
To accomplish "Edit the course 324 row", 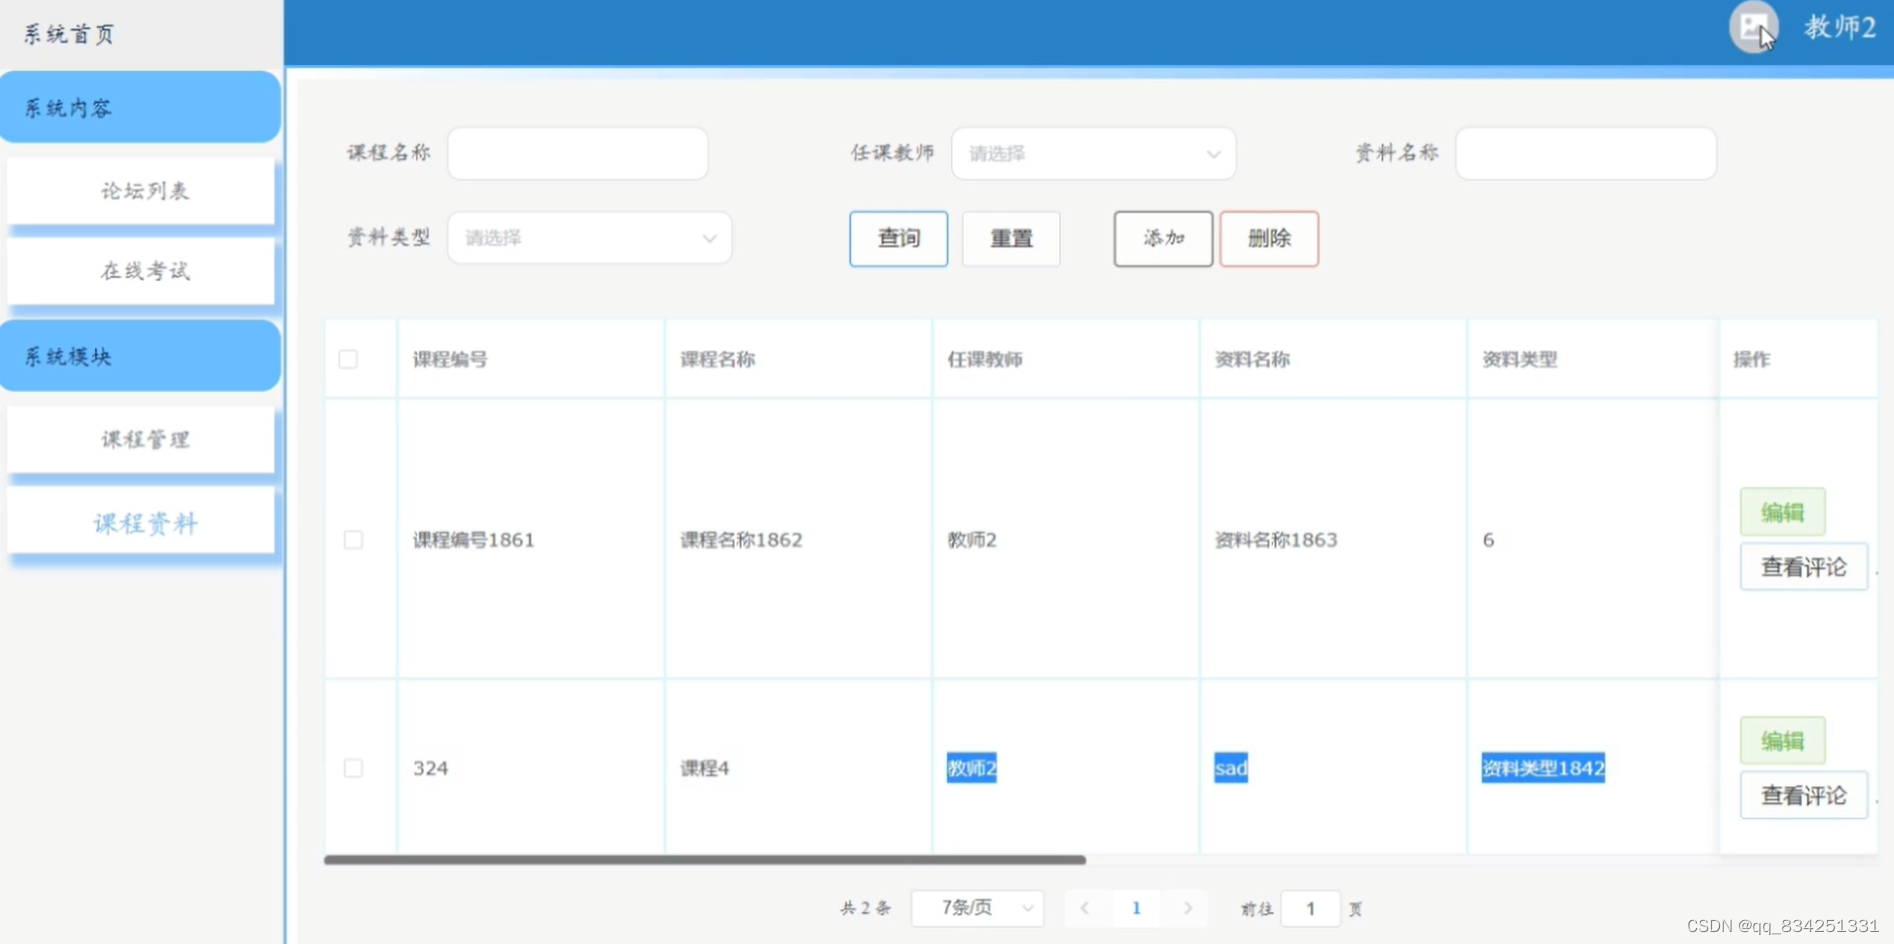I will [x=1783, y=740].
